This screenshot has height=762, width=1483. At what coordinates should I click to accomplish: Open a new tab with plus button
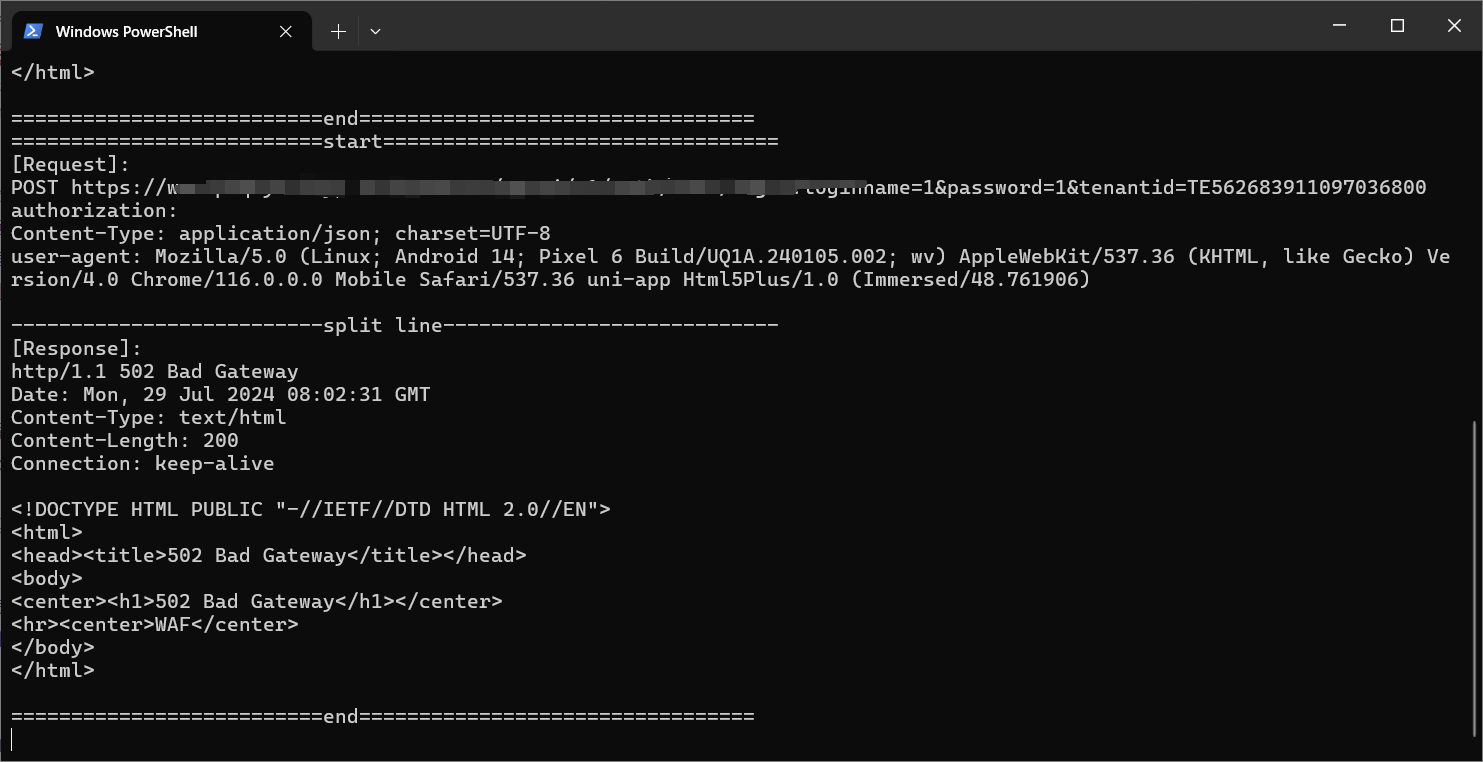point(338,31)
